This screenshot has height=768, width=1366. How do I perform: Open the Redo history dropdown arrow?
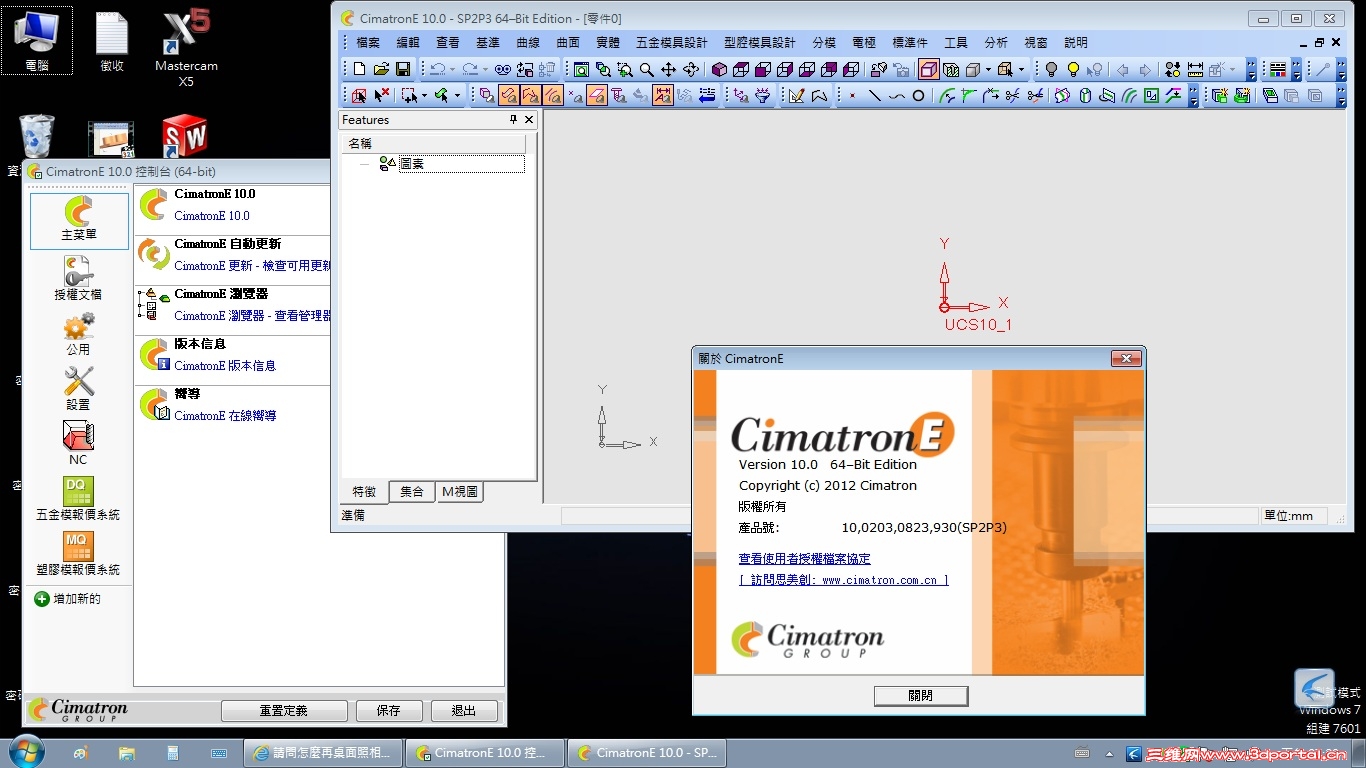485,69
